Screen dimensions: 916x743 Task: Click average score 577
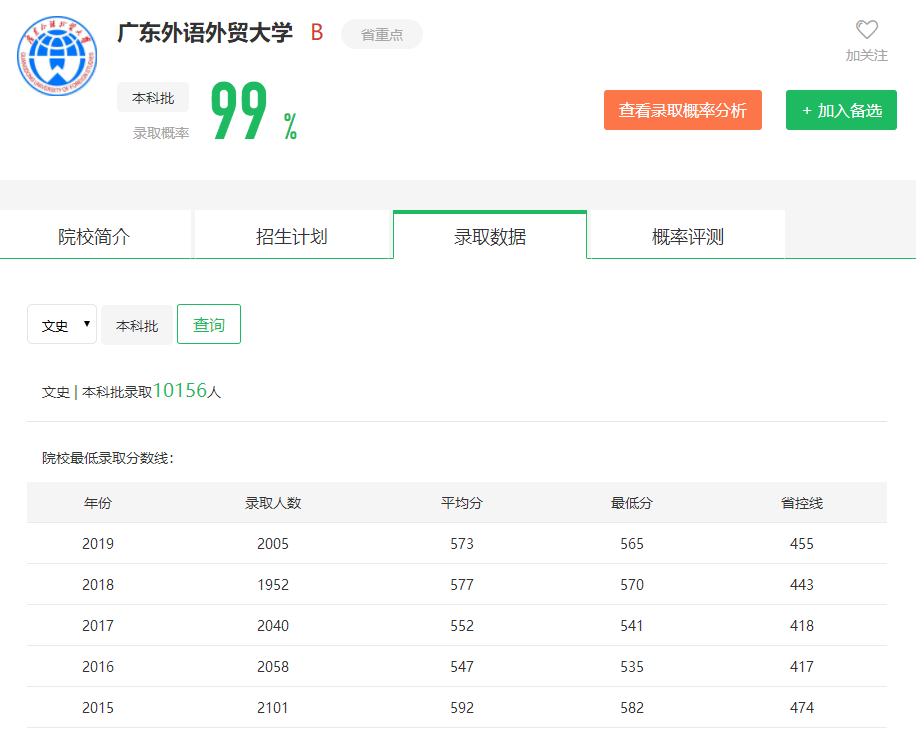tap(462, 585)
